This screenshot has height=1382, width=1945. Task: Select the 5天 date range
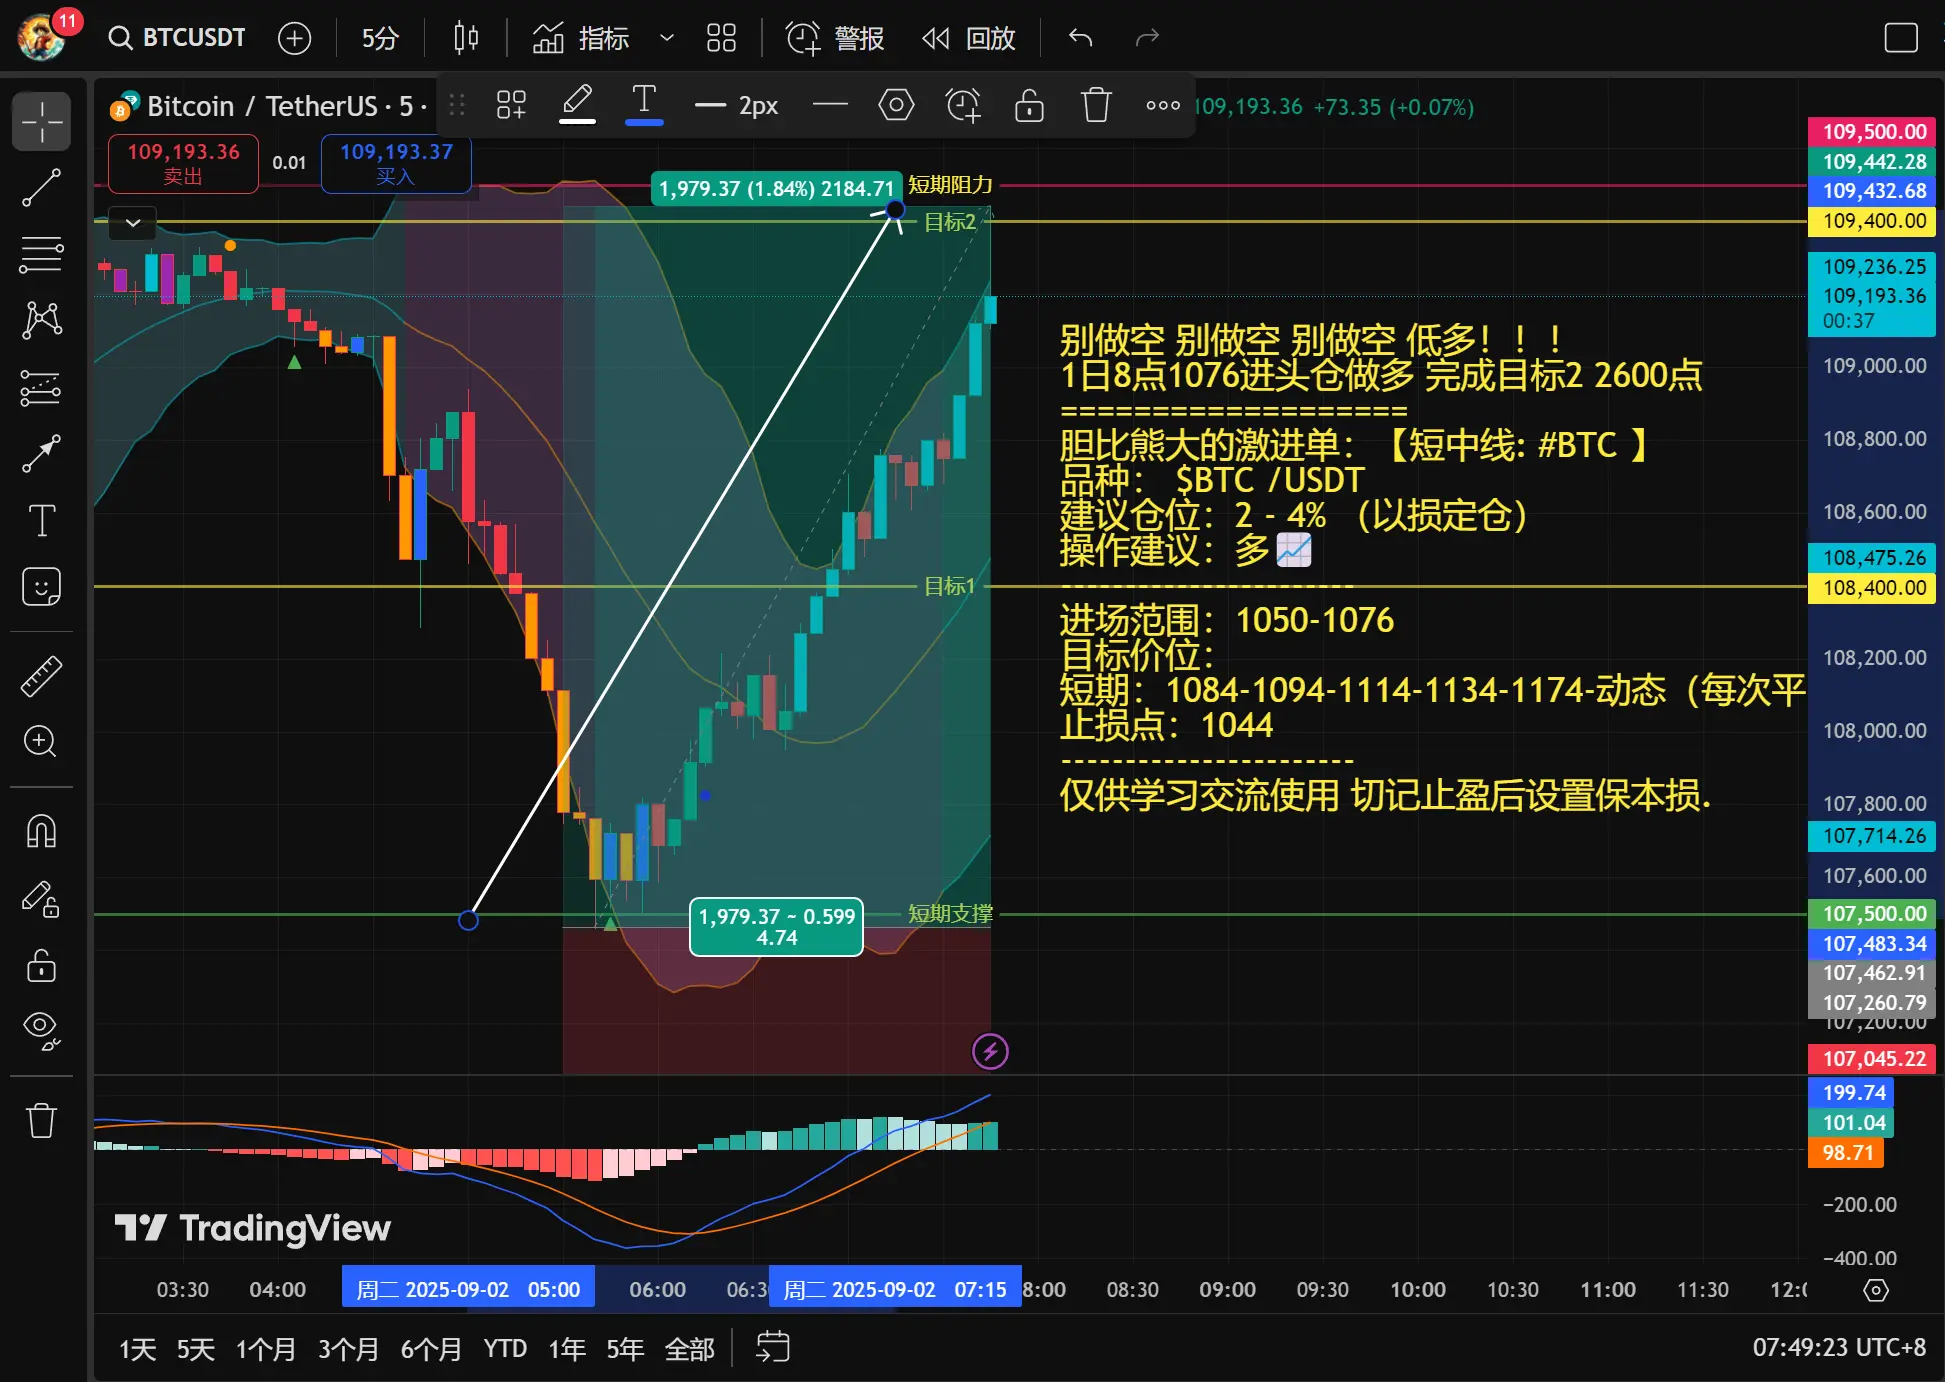[196, 1349]
